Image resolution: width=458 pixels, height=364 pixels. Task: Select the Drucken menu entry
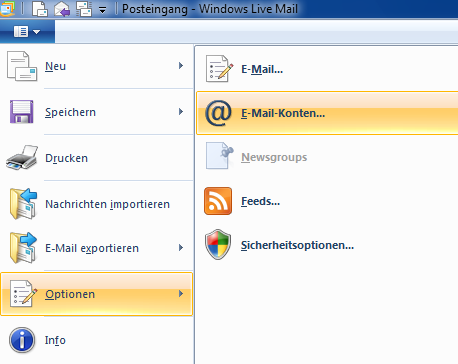tap(97, 158)
